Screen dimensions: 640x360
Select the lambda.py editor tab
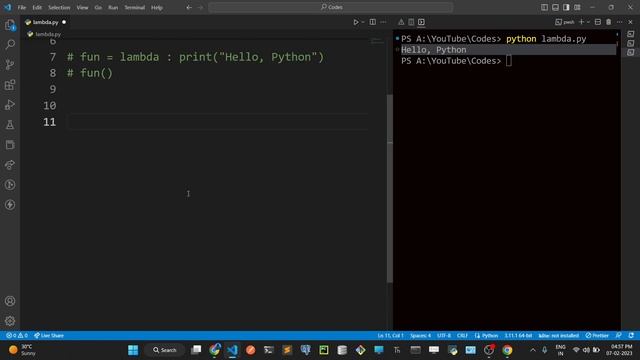[x=45, y=22]
